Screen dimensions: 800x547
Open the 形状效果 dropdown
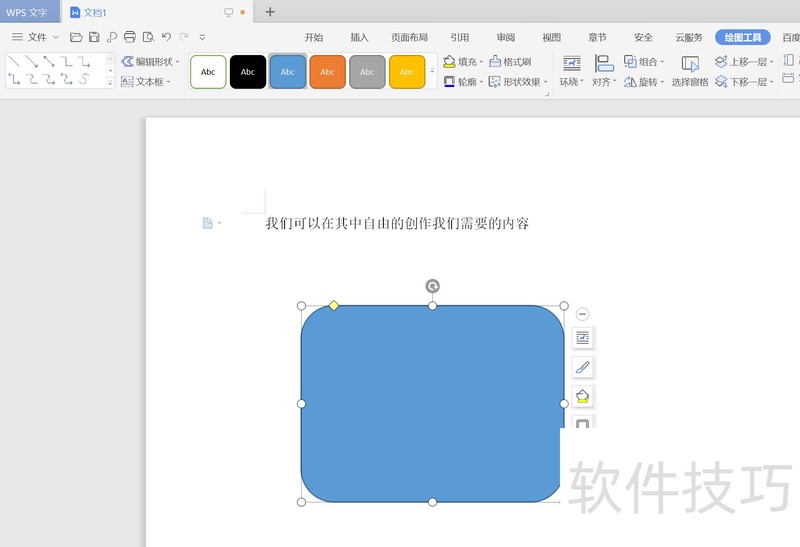(x=518, y=82)
